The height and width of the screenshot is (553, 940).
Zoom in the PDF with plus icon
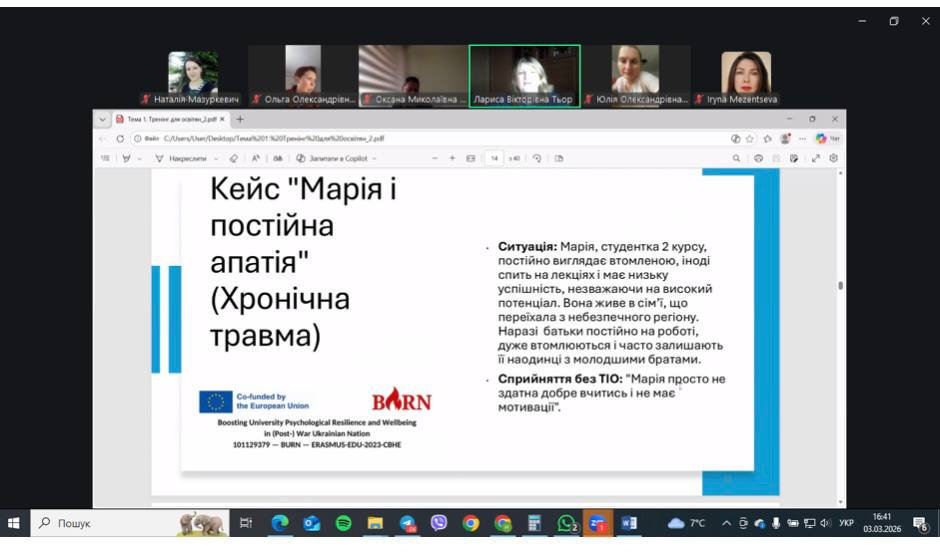[453, 158]
